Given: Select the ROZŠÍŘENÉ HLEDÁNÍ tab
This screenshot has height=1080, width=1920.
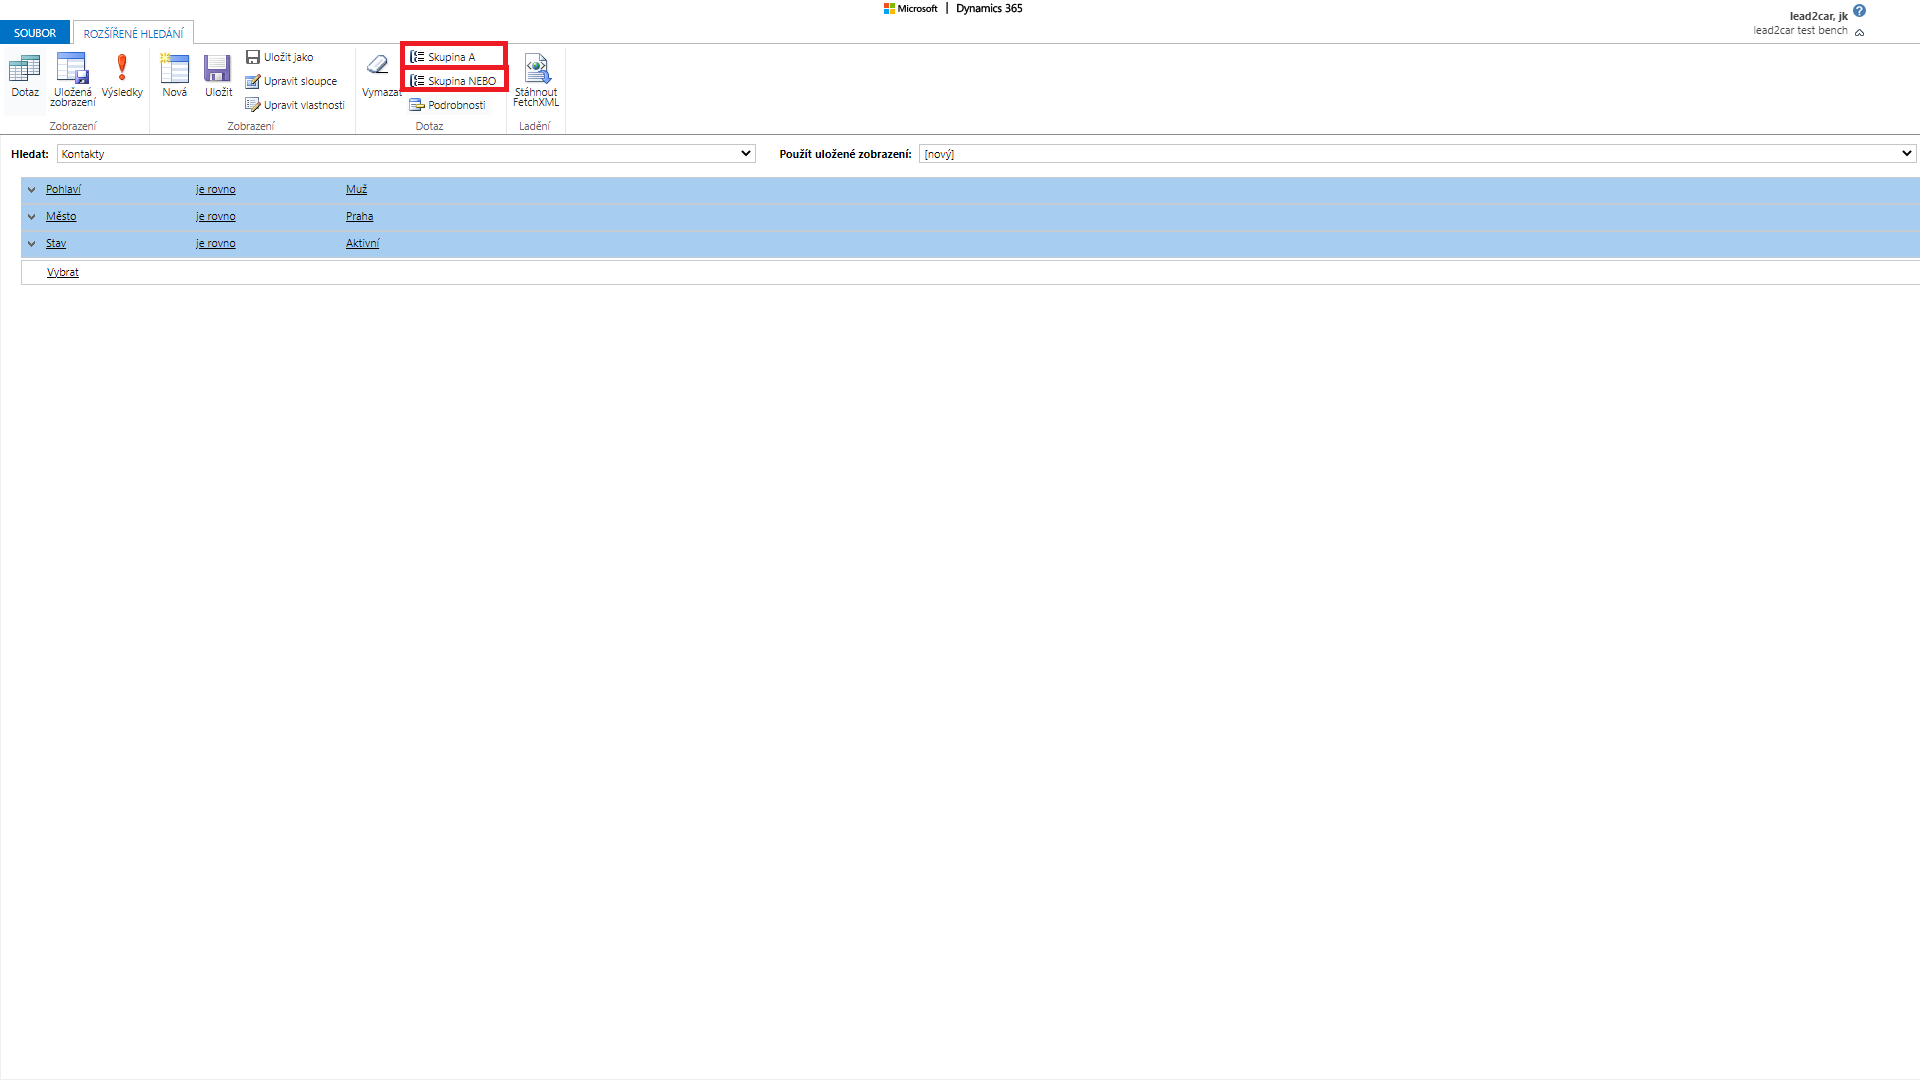Looking at the screenshot, I should pos(133,34).
